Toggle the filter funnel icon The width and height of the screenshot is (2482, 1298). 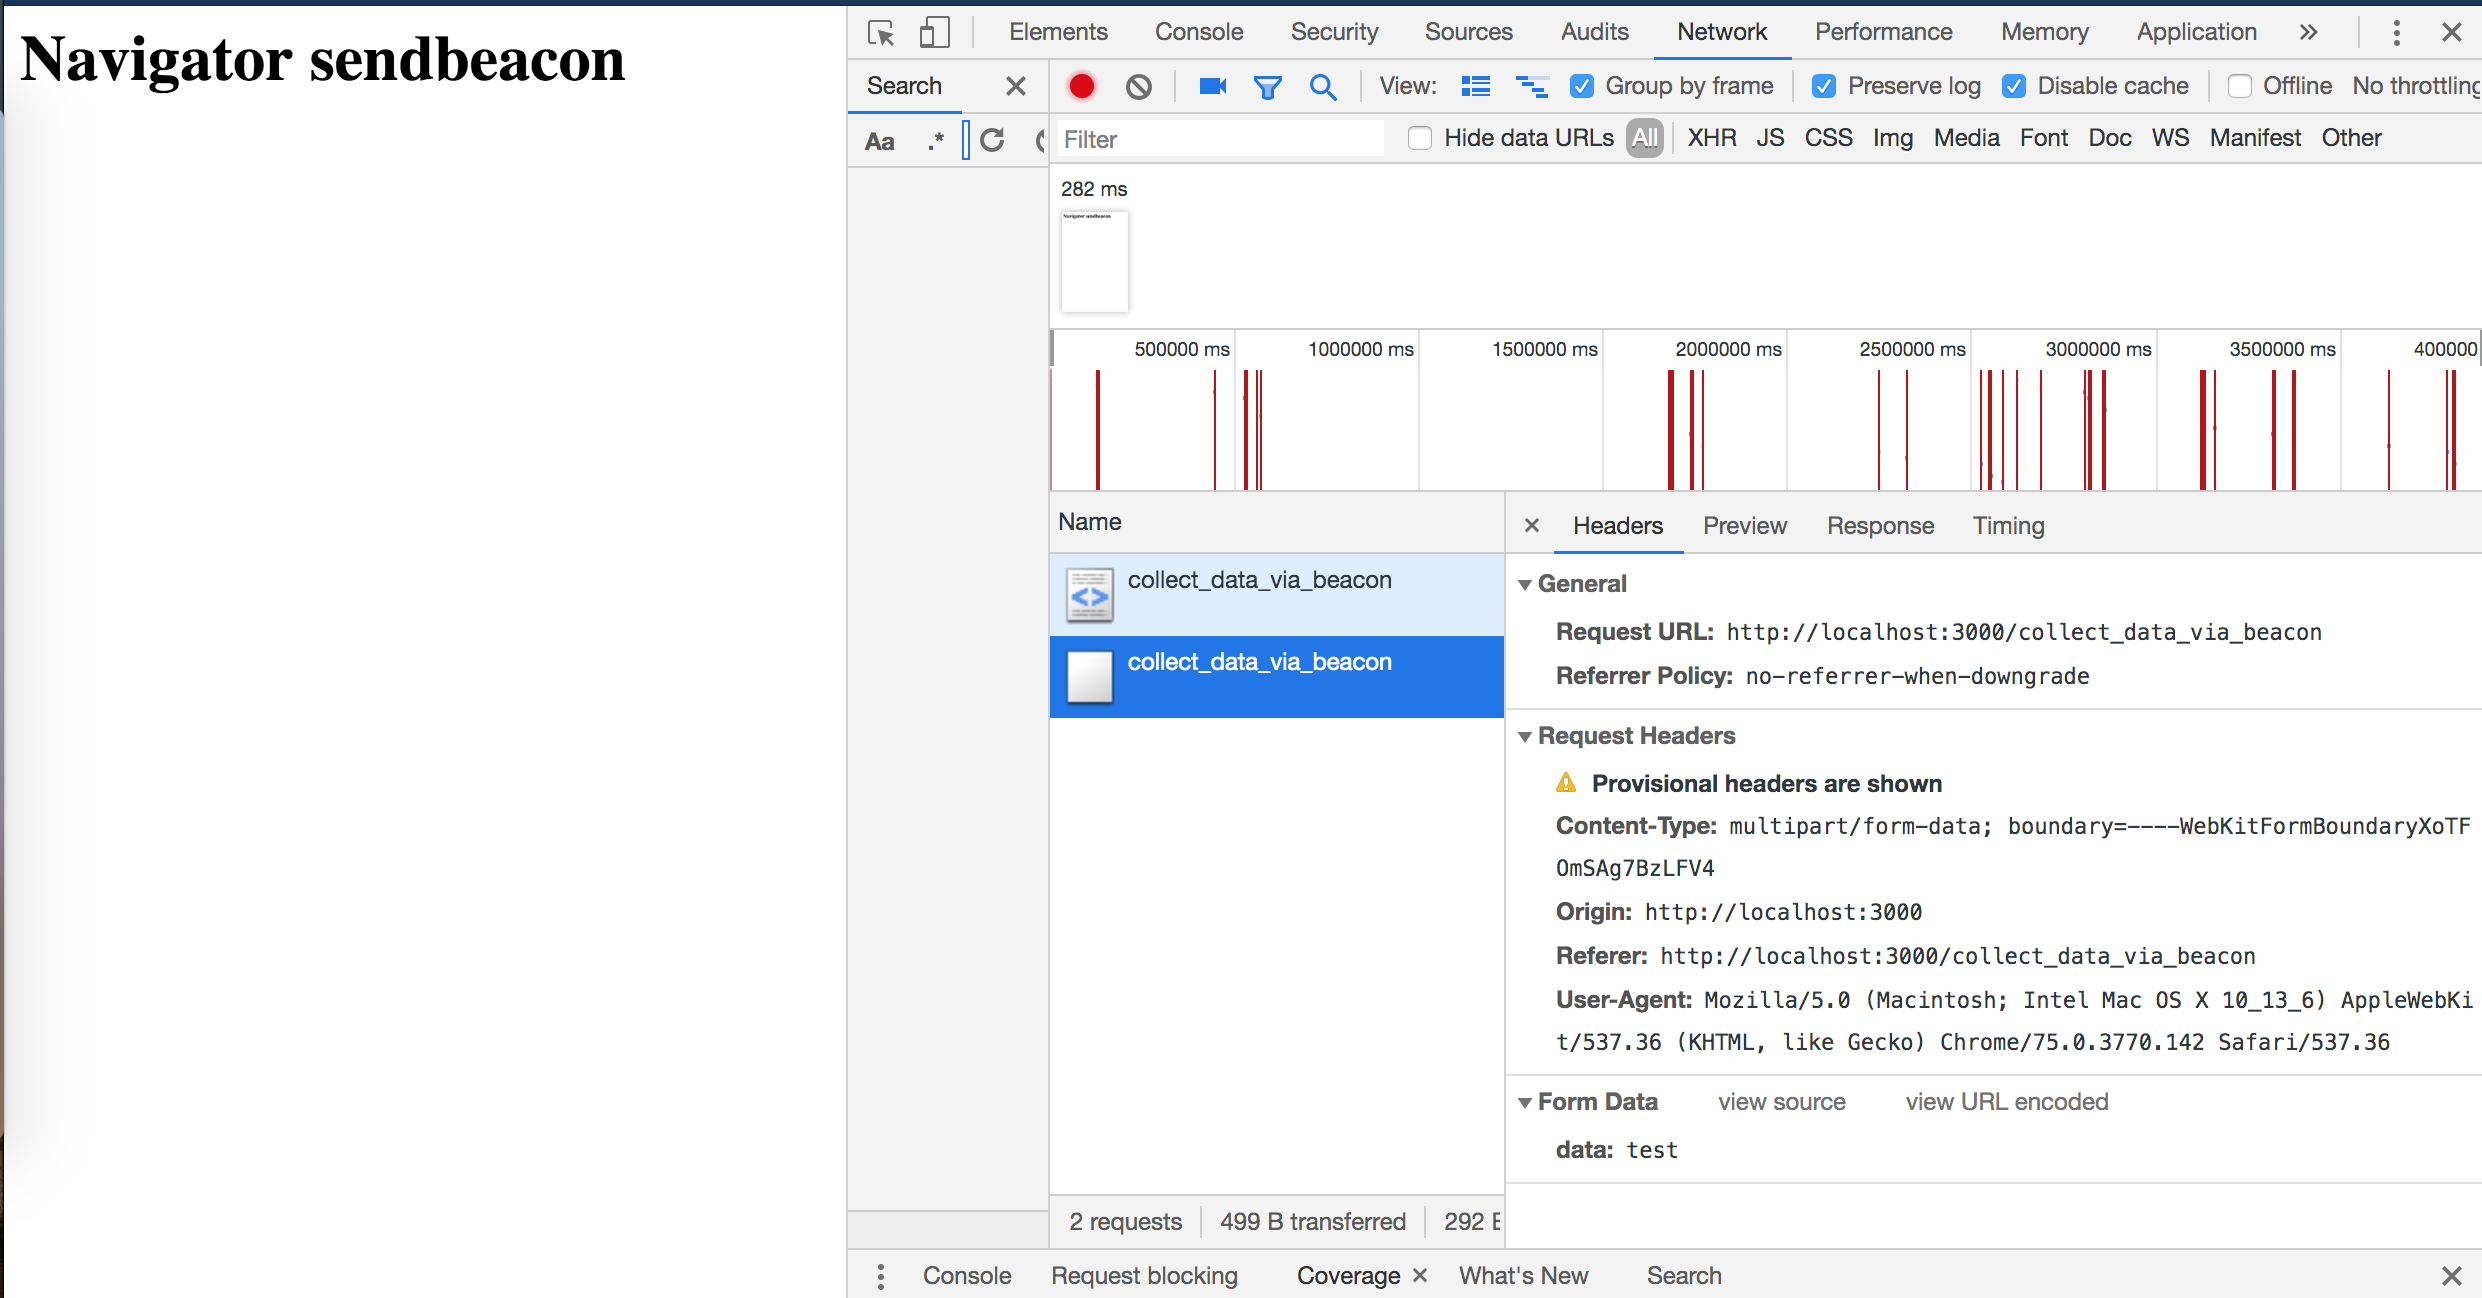pos(1267,87)
